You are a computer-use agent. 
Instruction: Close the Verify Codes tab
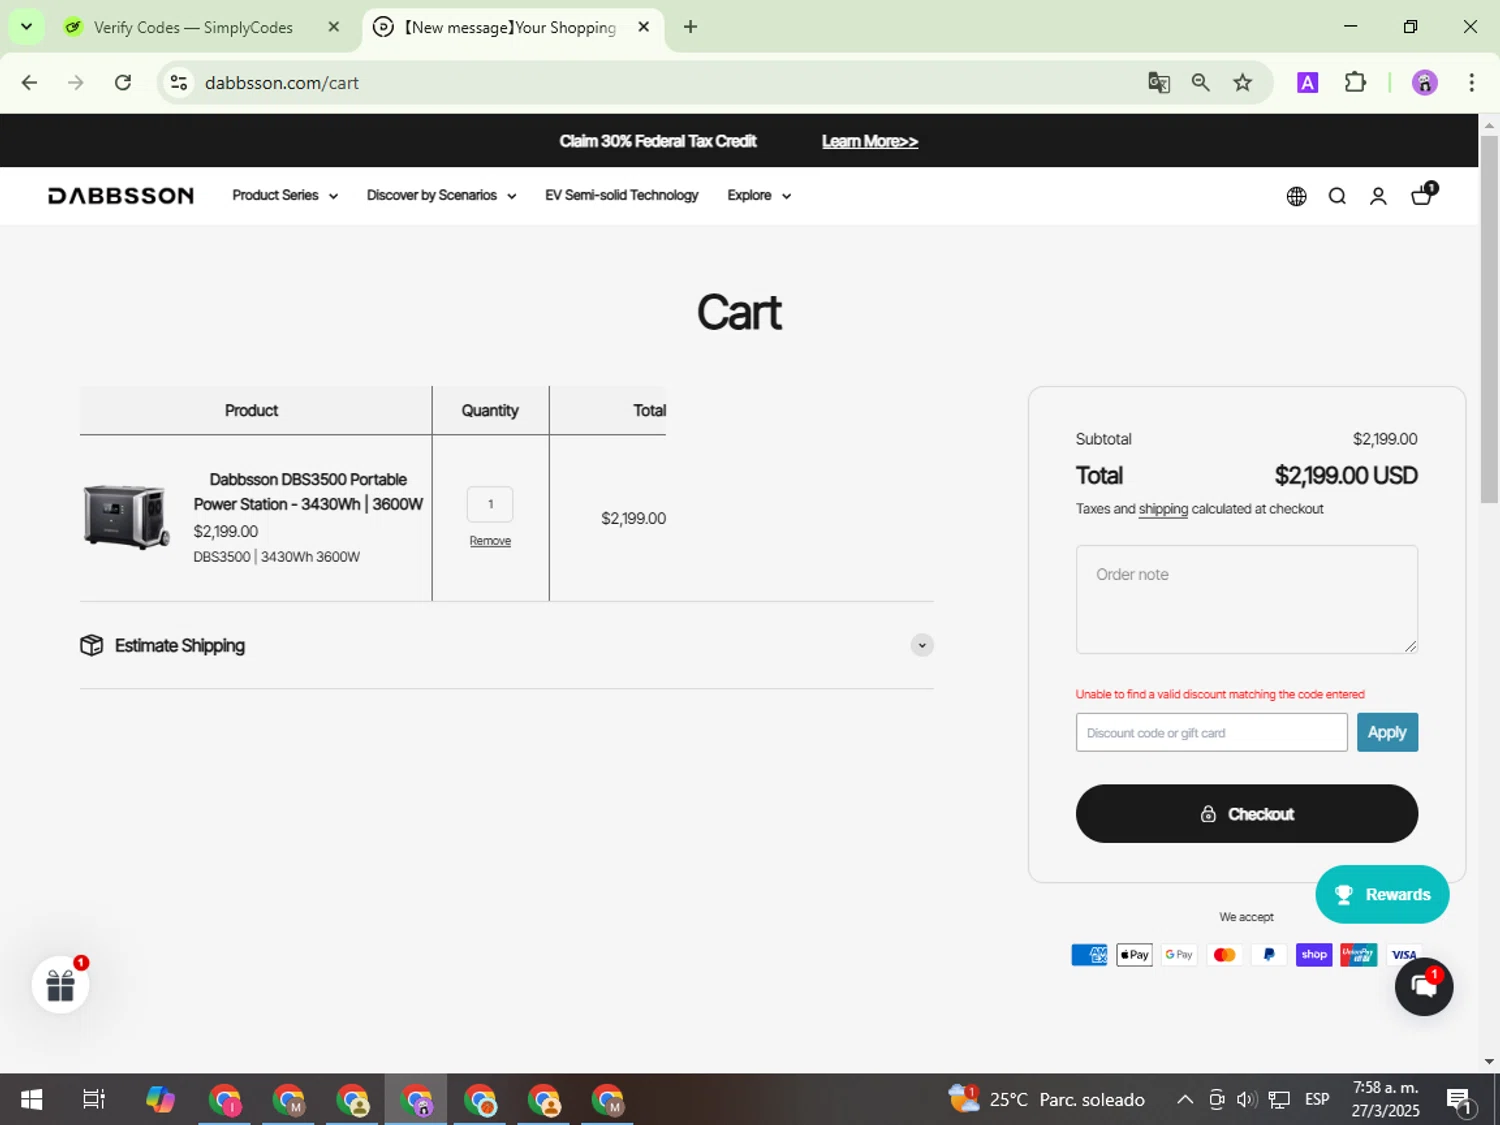[334, 27]
